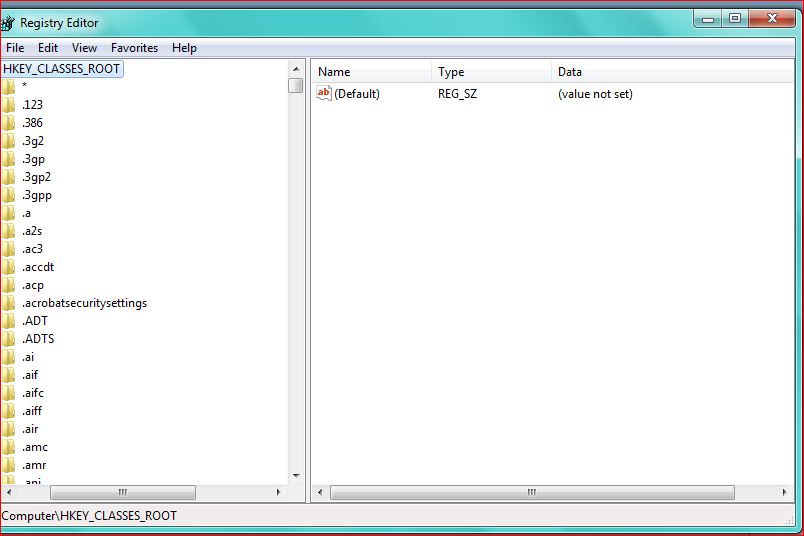Image resolution: width=804 pixels, height=536 pixels.
Task: Click the folder icon beside .3gp2
Action: (8, 177)
